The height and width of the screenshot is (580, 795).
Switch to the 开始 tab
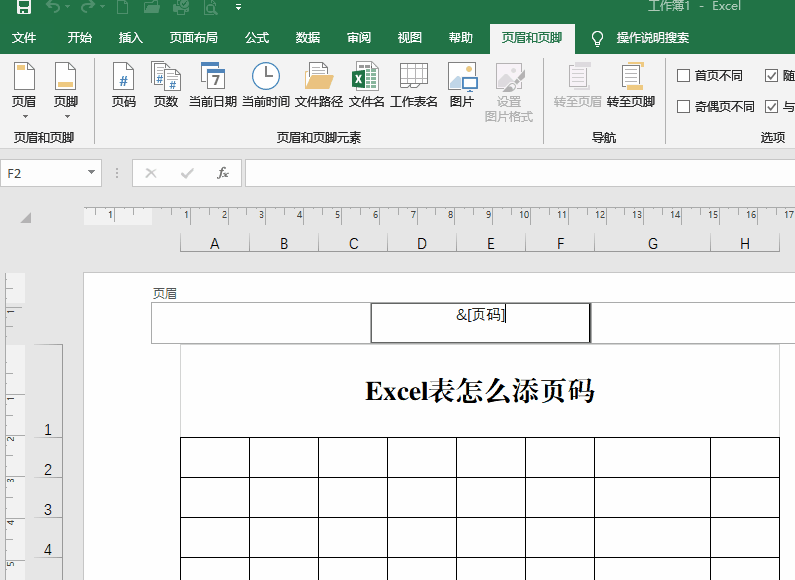(80, 38)
